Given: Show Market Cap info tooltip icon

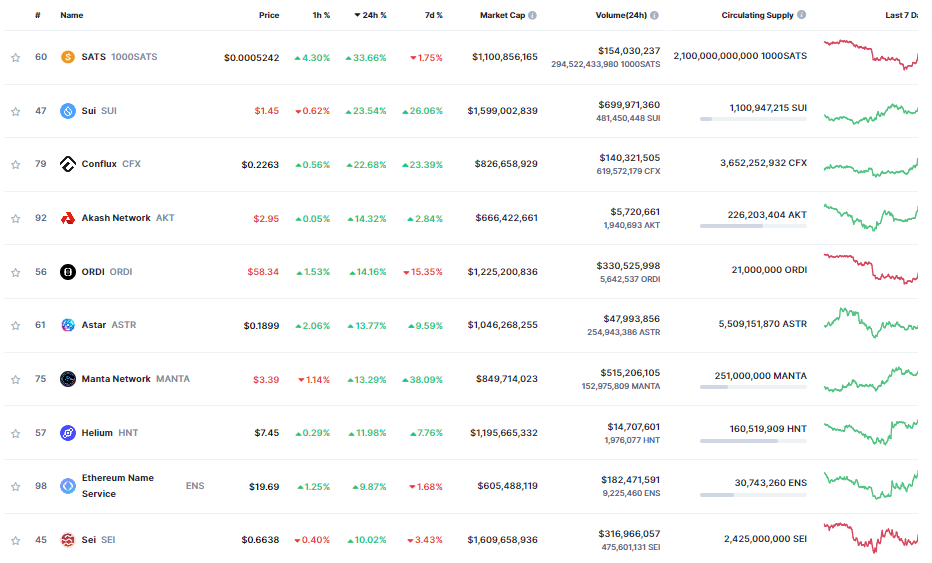Looking at the screenshot, I should point(532,15).
